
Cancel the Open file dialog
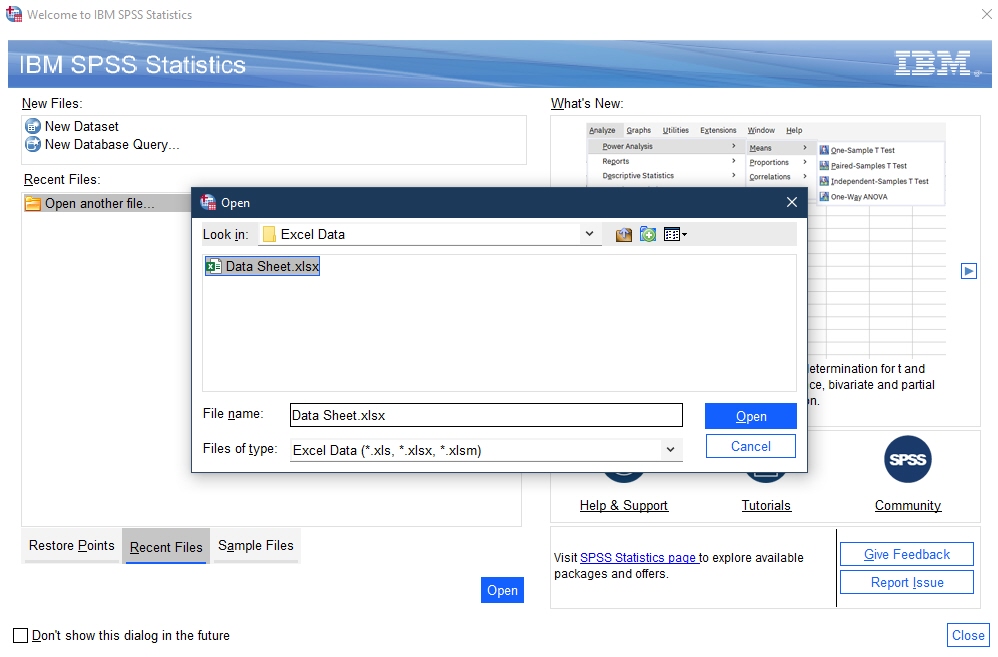[x=751, y=446]
